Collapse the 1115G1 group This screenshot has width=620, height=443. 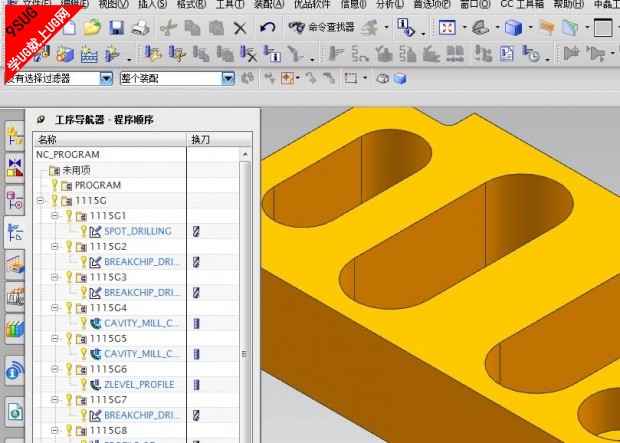click(55, 216)
